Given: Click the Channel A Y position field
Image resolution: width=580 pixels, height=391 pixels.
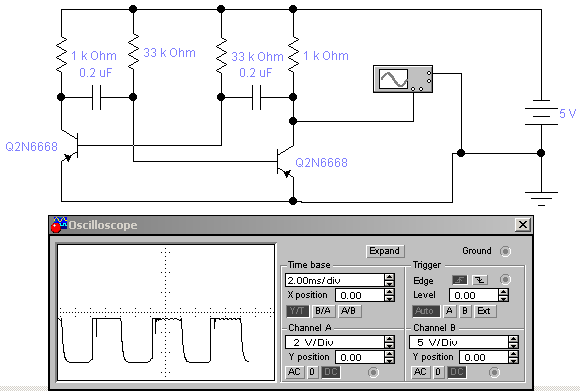Looking at the screenshot, I should (x=360, y=357).
